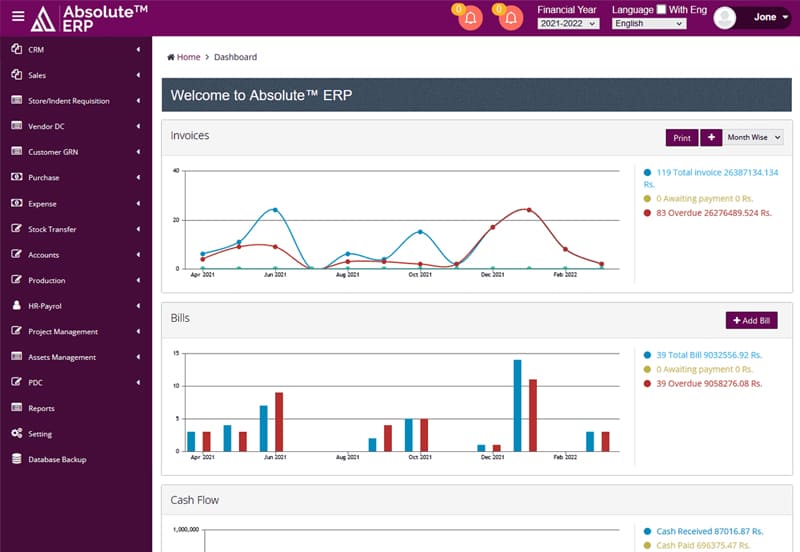Viewport: 800px width, 552px height.
Task: Click the Home icon in breadcrumb
Action: (x=171, y=57)
